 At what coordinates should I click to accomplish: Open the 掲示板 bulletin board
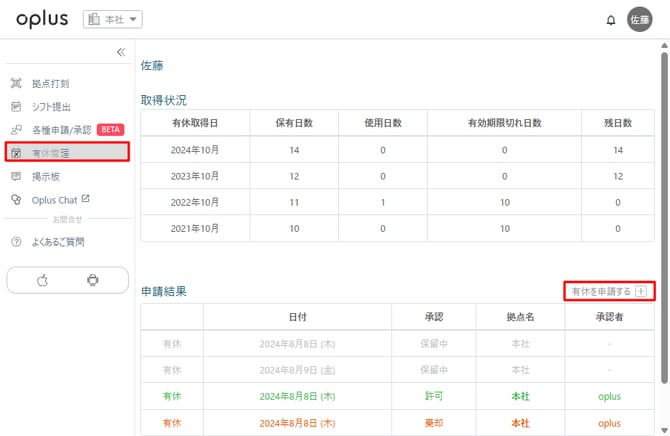coord(46,176)
